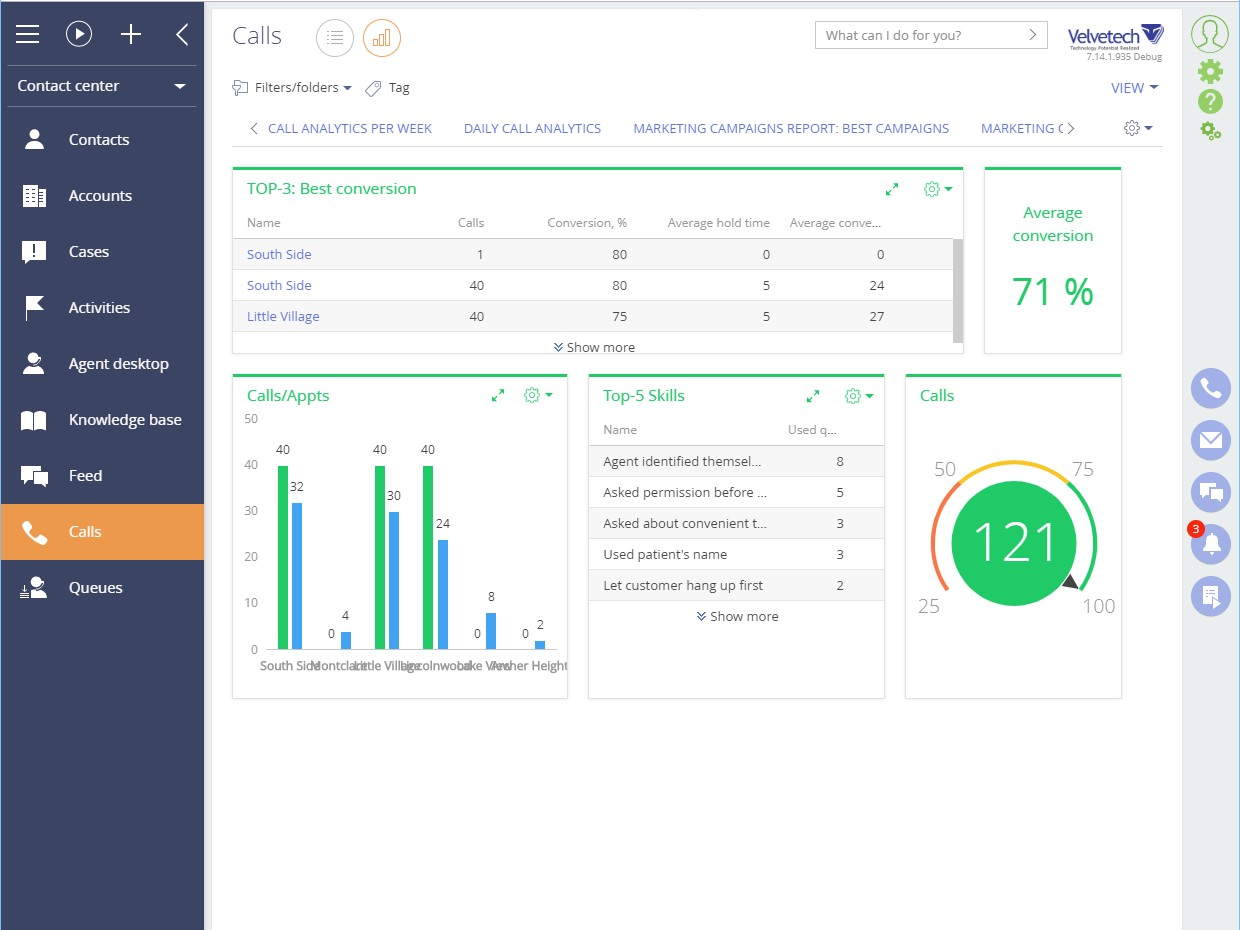Open the MARKETING CAMPAIGNS REPORT: BEST CAMPAIGNS tab
The height and width of the screenshot is (930, 1240).
point(790,128)
